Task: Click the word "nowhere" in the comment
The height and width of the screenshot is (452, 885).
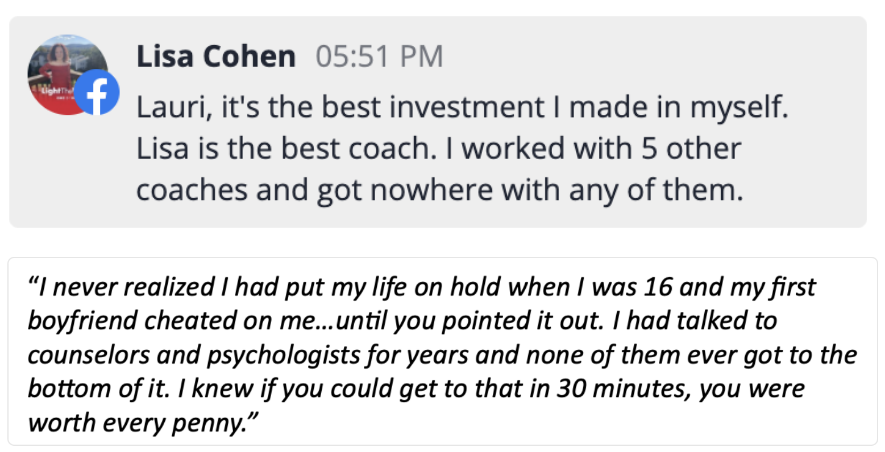Action: click(431, 190)
